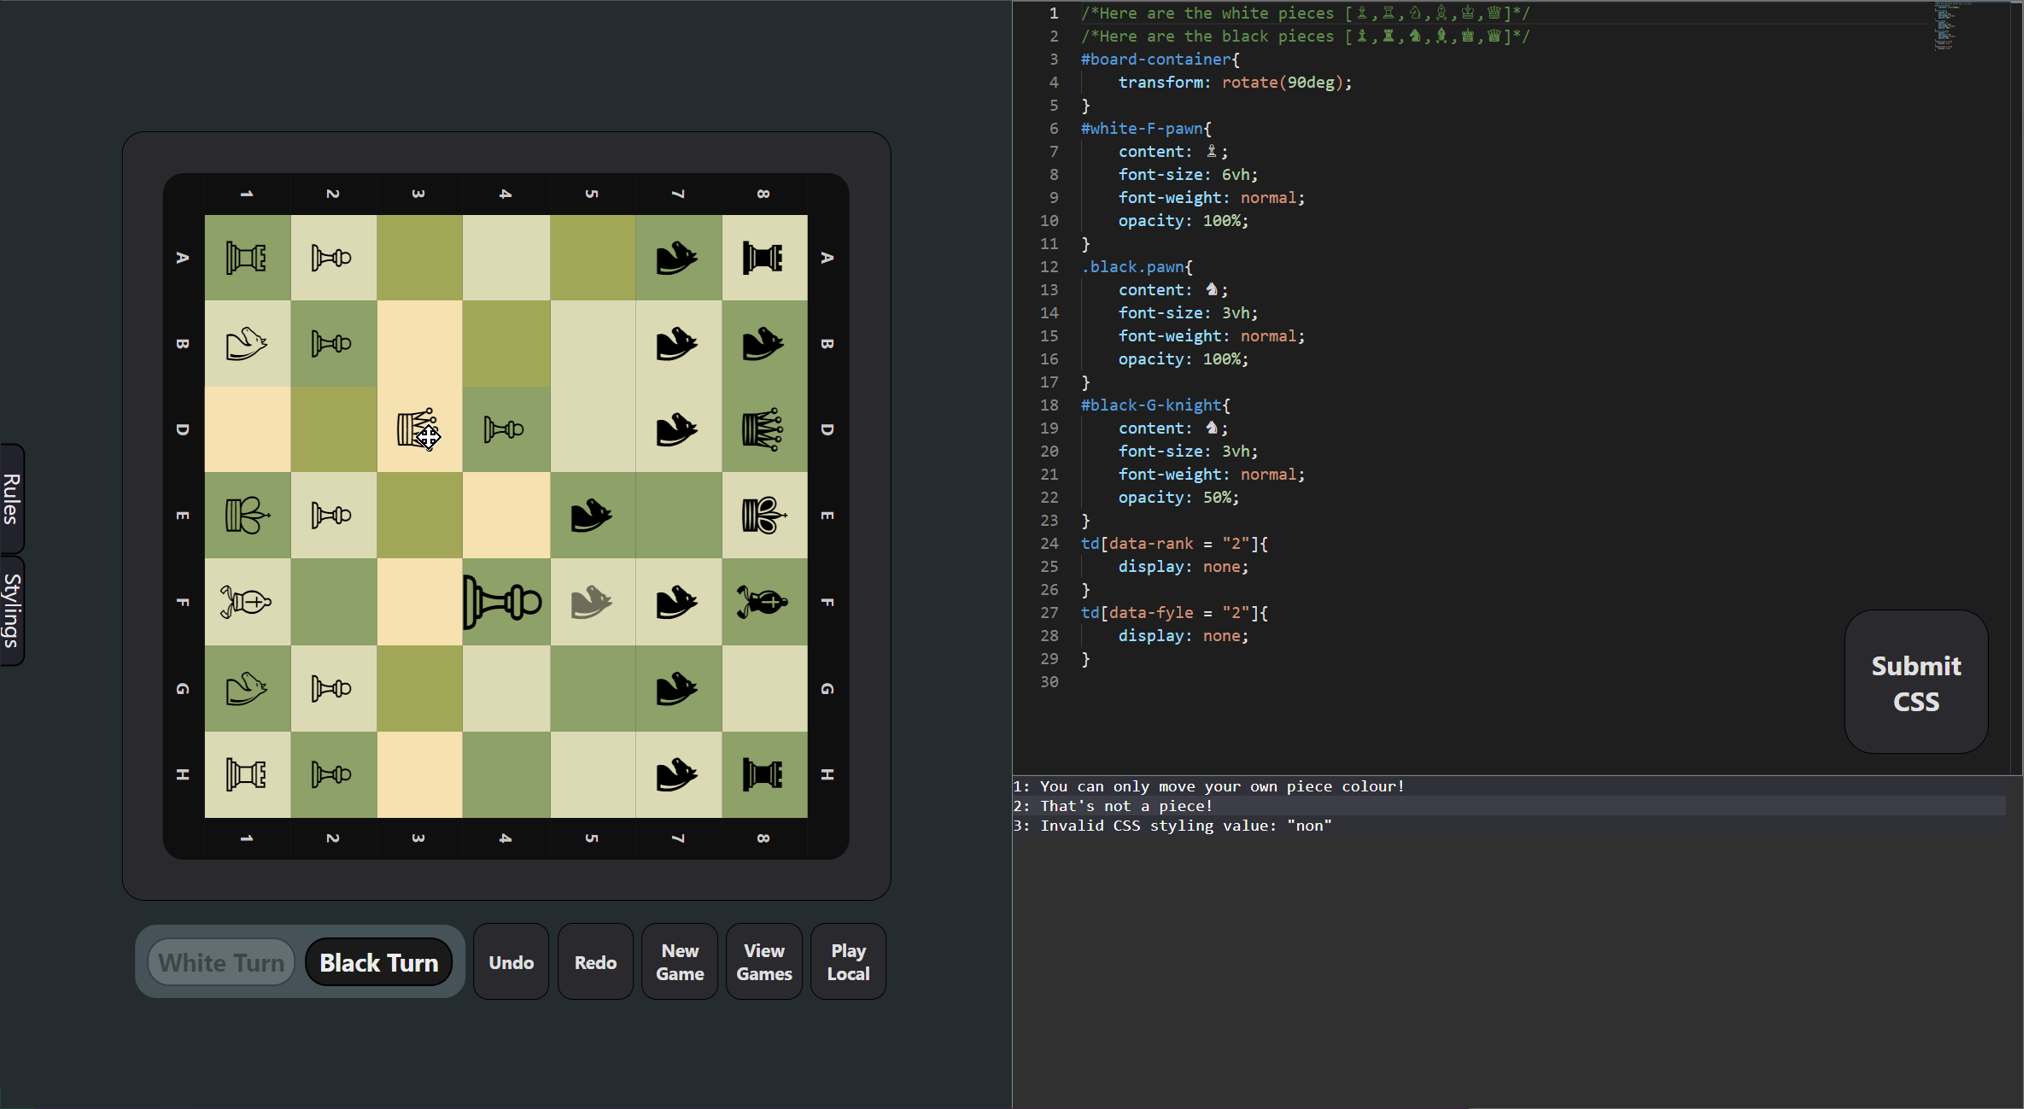Click the black queen on row D
The height and width of the screenshot is (1109, 2024).
tap(763, 430)
